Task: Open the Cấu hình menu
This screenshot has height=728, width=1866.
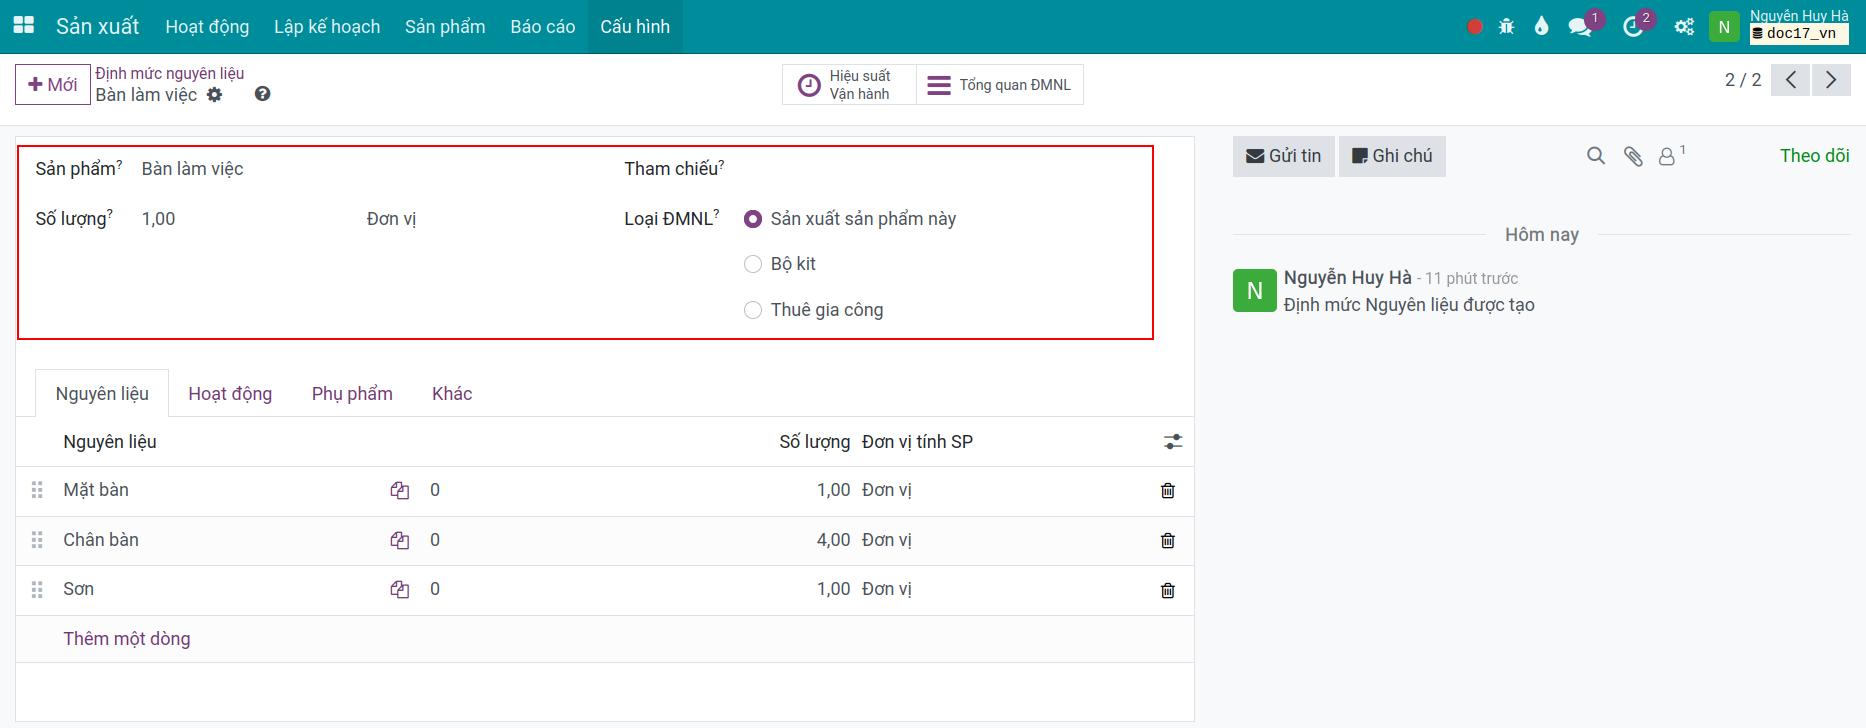Action: (635, 27)
